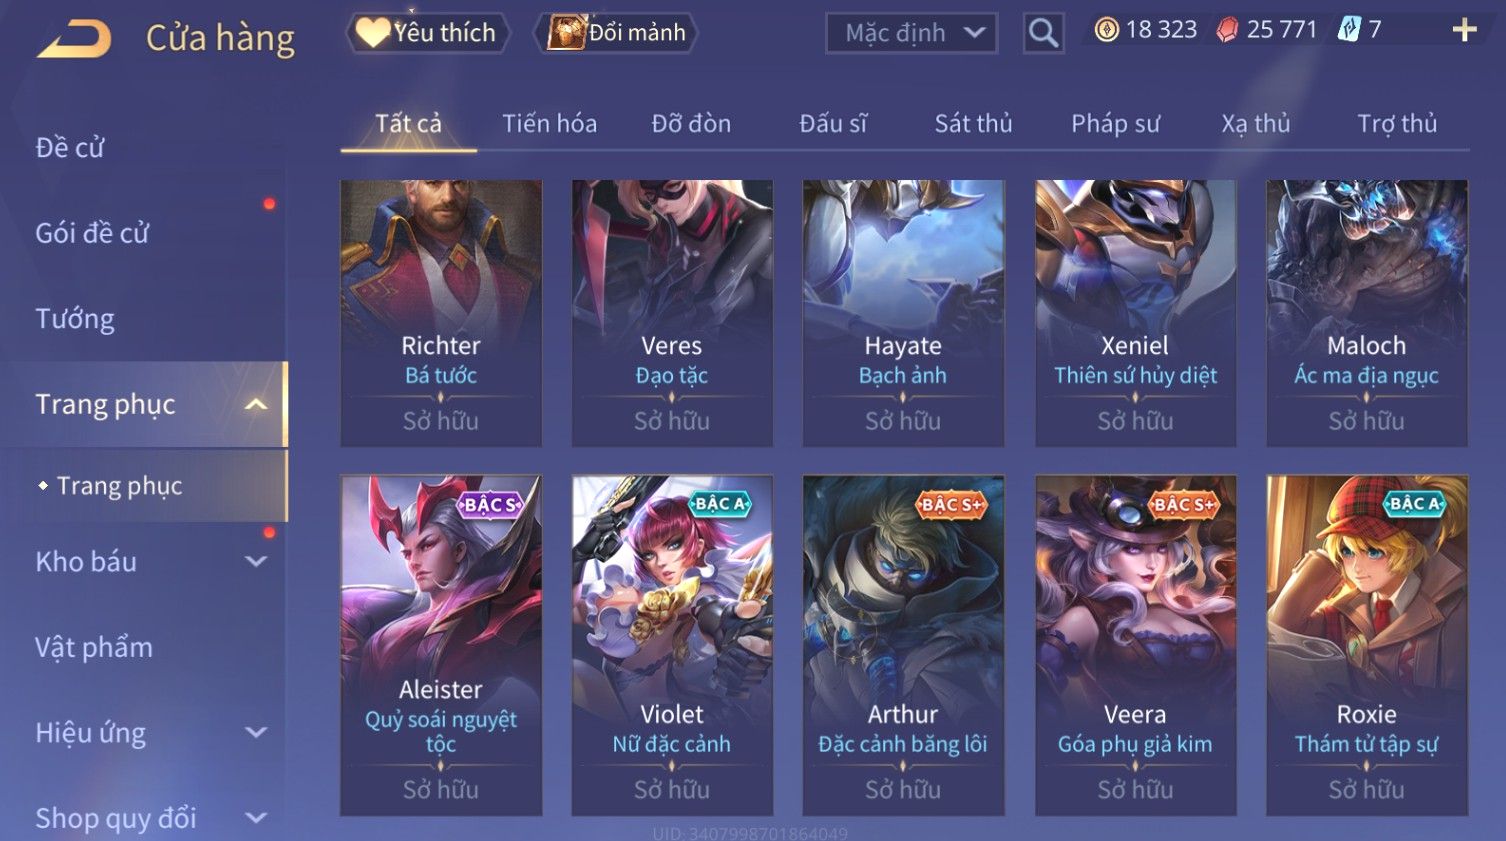
Task: Open Tướng in the sidebar
Action: [75, 319]
